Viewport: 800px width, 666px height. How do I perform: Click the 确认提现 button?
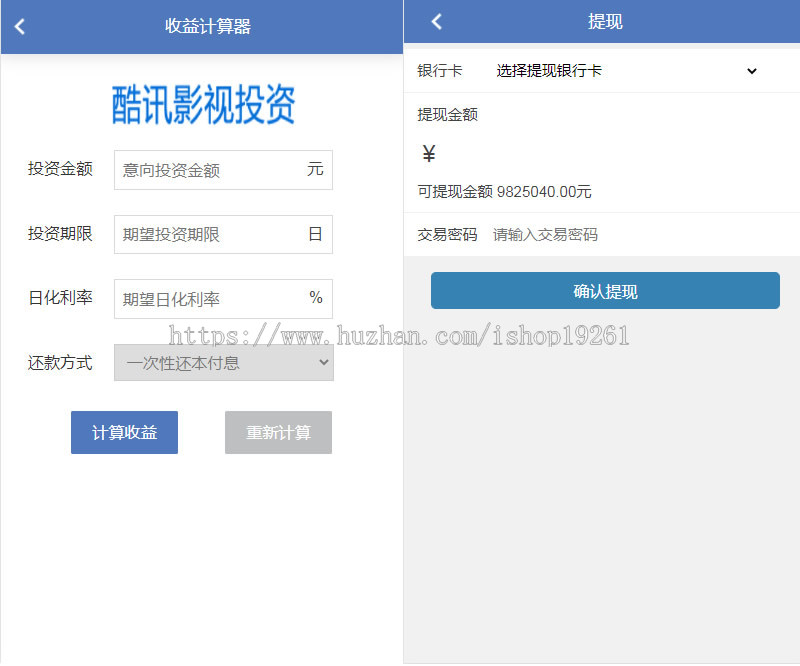(605, 291)
